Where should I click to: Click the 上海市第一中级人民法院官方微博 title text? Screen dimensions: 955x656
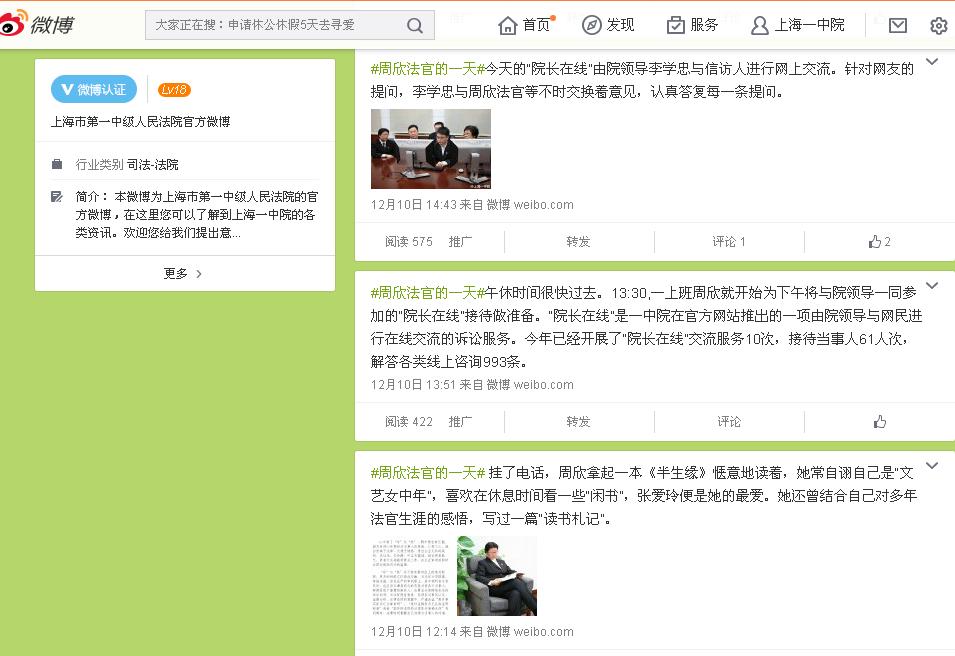(x=141, y=122)
